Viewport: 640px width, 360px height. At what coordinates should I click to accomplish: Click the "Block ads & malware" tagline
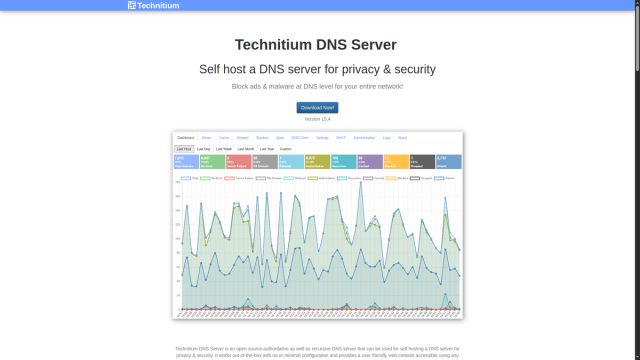317,87
